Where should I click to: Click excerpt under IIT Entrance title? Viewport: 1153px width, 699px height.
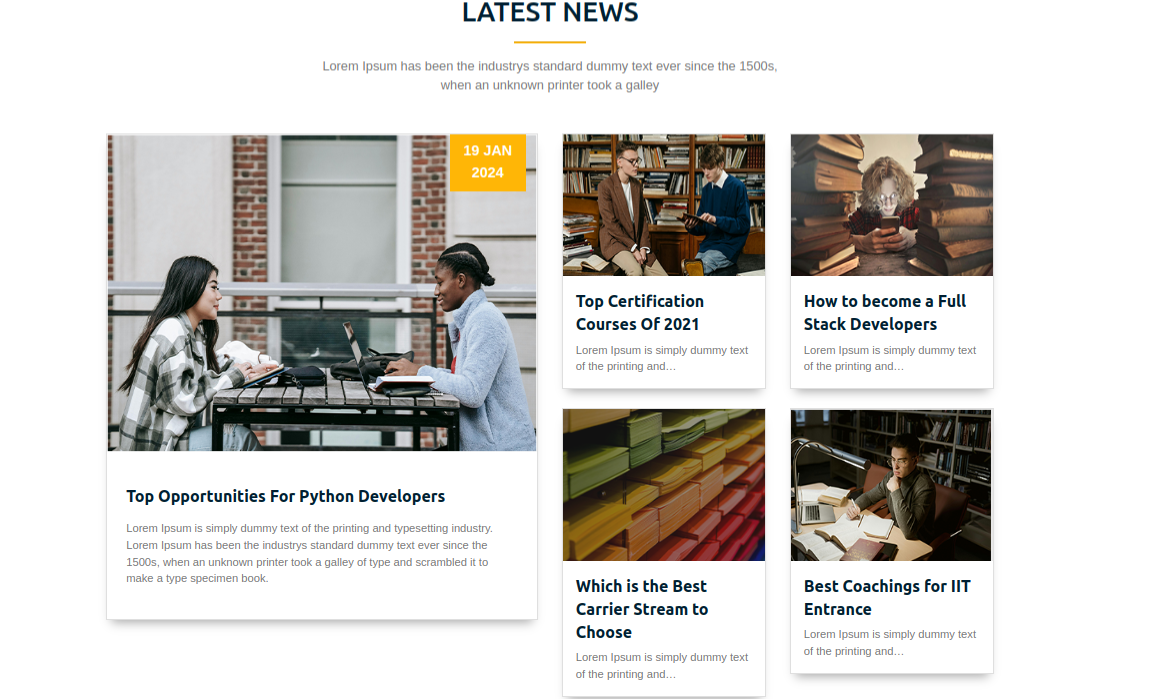click(x=890, y=642)
